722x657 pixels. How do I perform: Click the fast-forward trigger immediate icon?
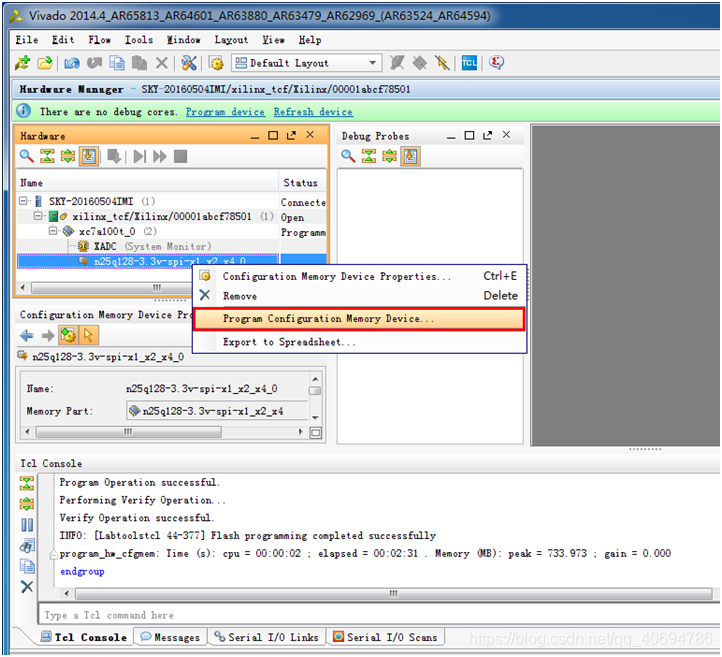(160, 157)
